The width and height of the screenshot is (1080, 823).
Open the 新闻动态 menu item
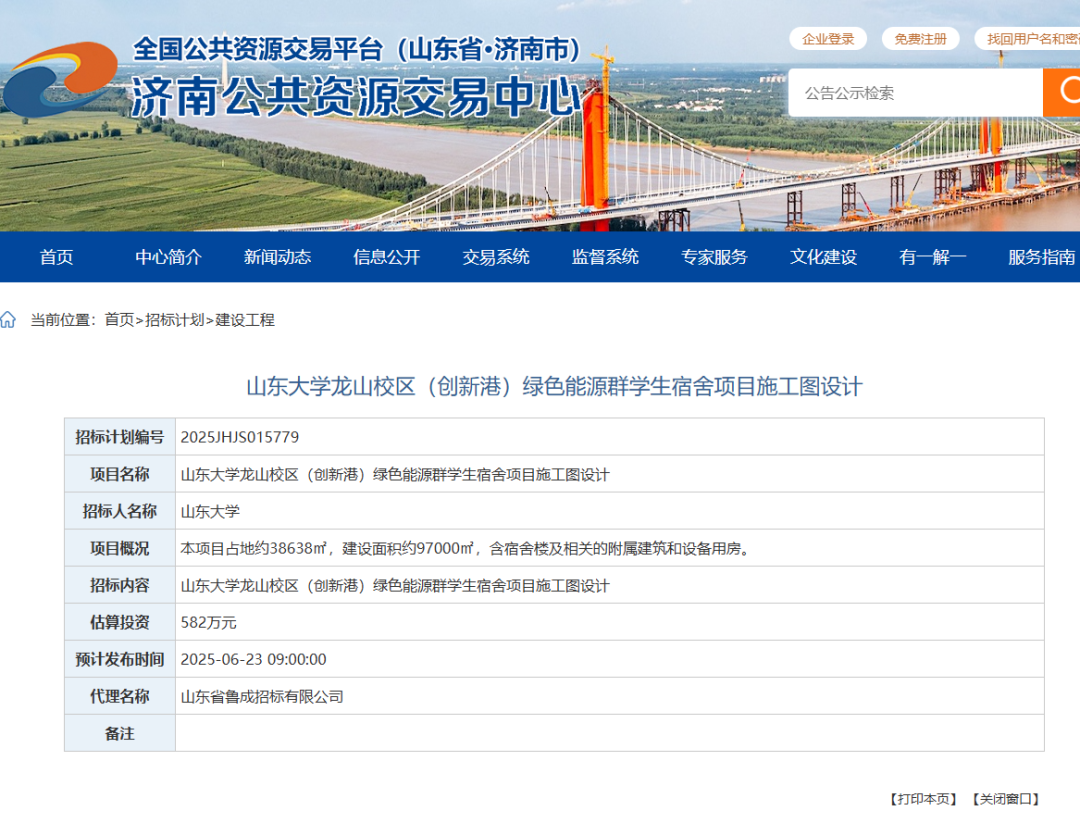click(278, 257)
